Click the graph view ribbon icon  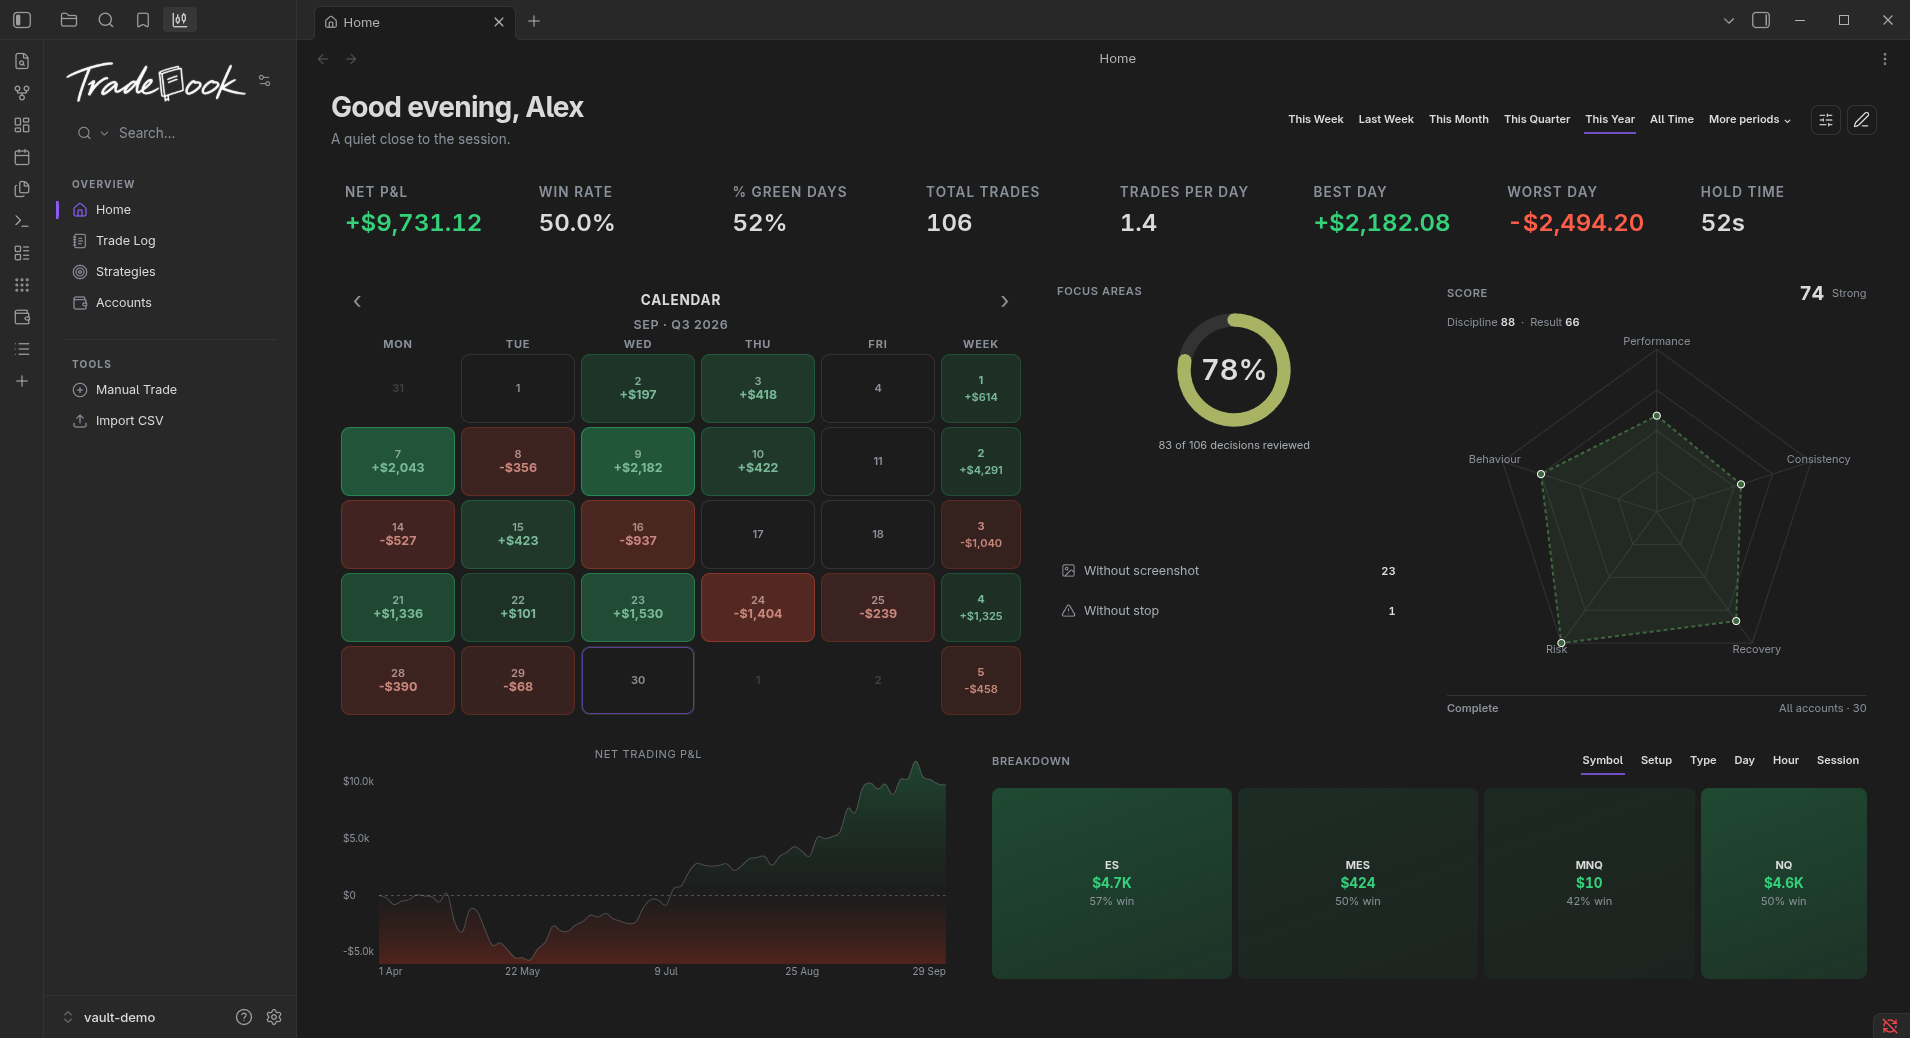22,93
